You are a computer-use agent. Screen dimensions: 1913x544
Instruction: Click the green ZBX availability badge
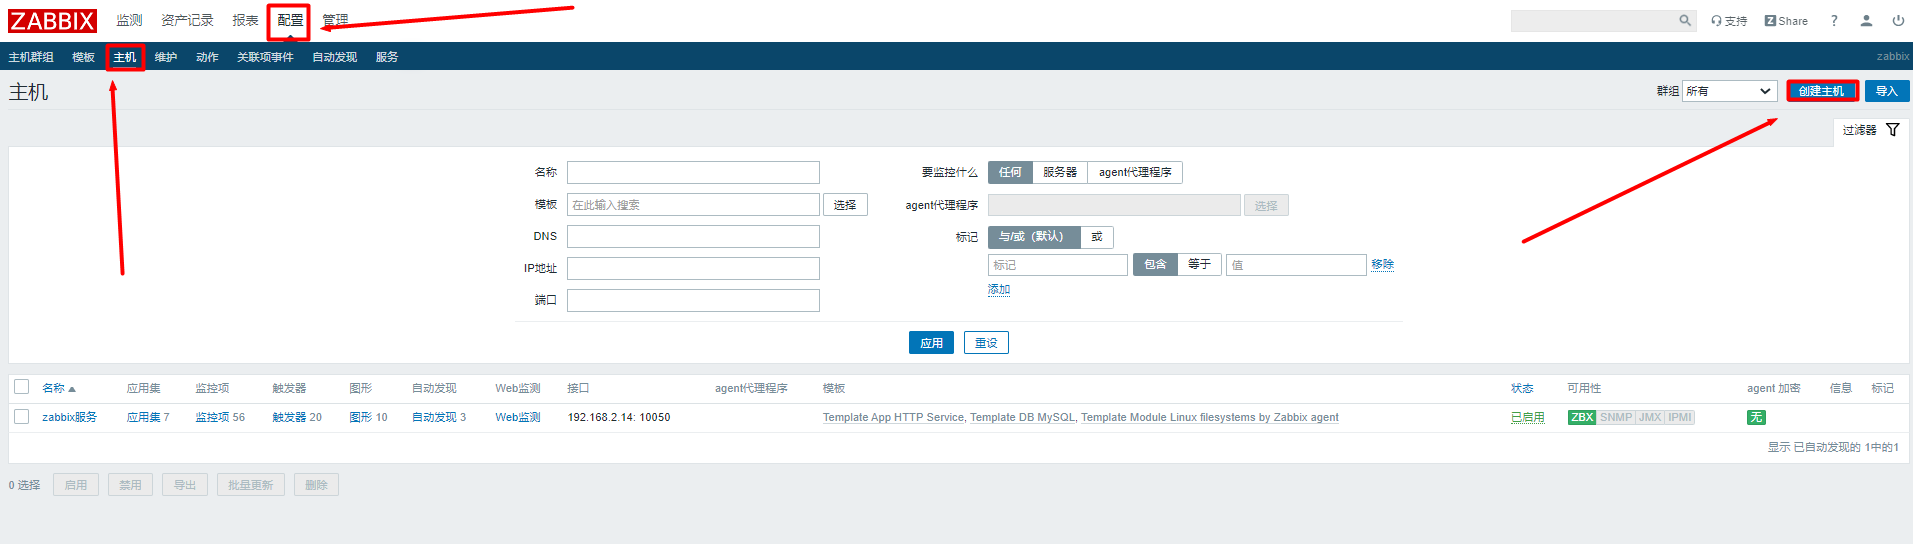coord(1582,417)
